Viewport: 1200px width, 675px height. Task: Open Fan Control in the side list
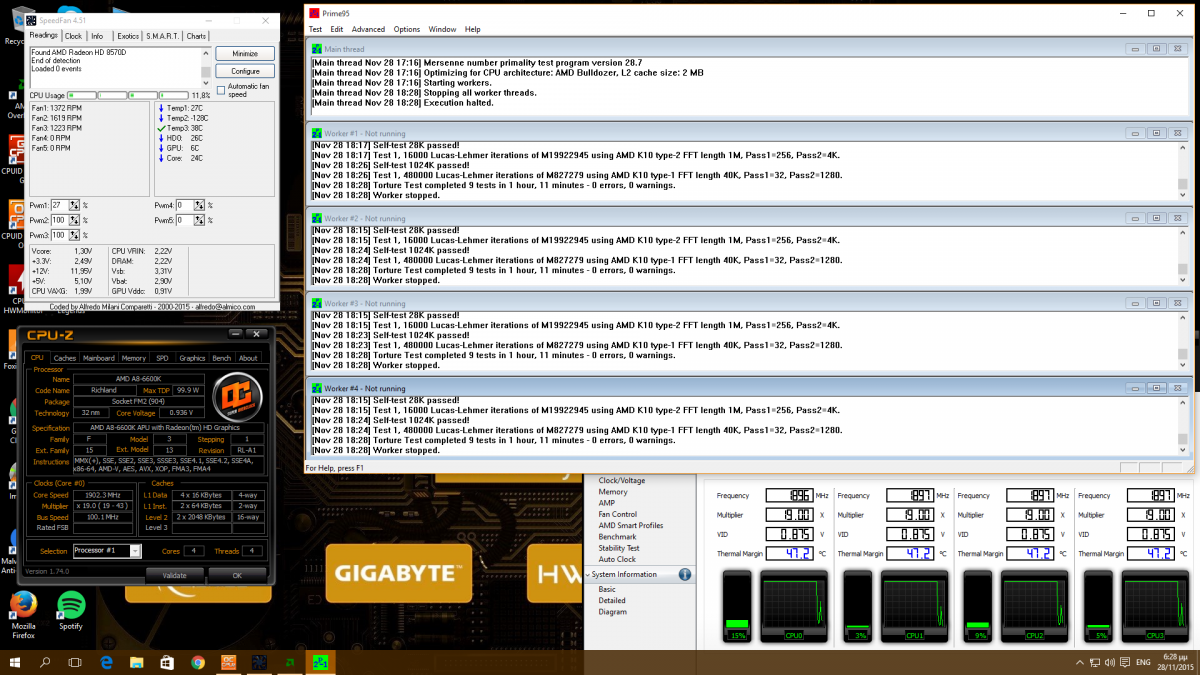coord(618,514)
